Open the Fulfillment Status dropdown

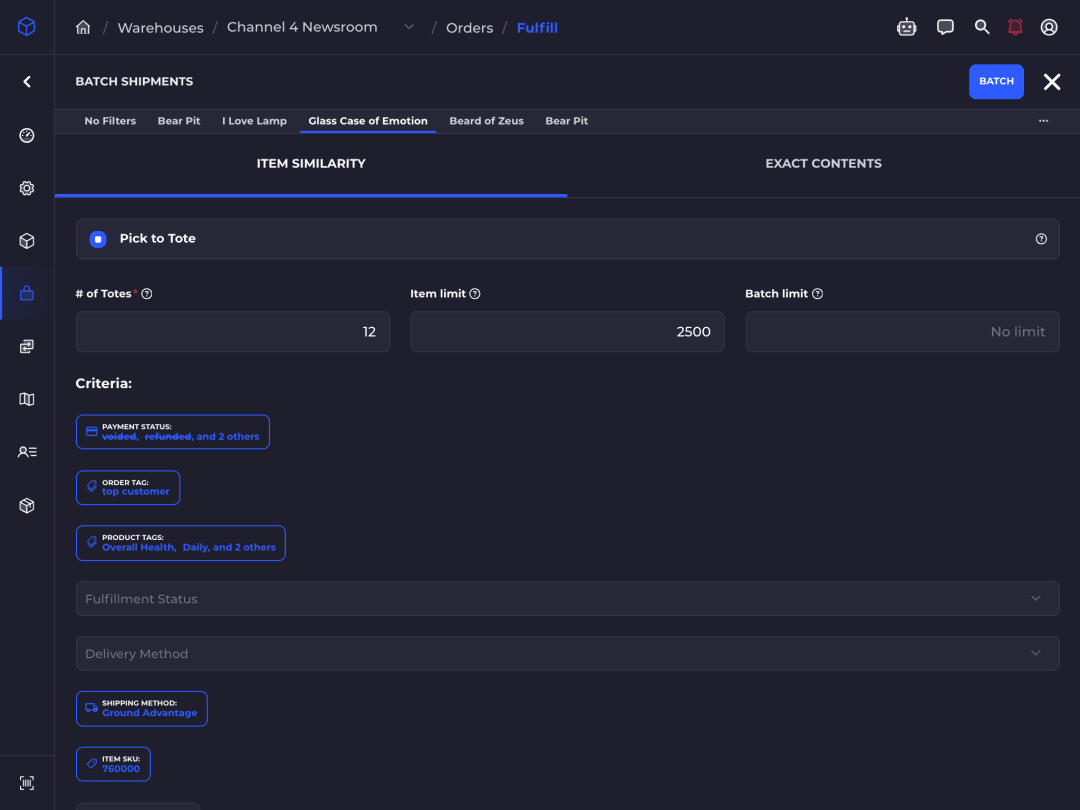pyautogui.click(x=568, y=599)
